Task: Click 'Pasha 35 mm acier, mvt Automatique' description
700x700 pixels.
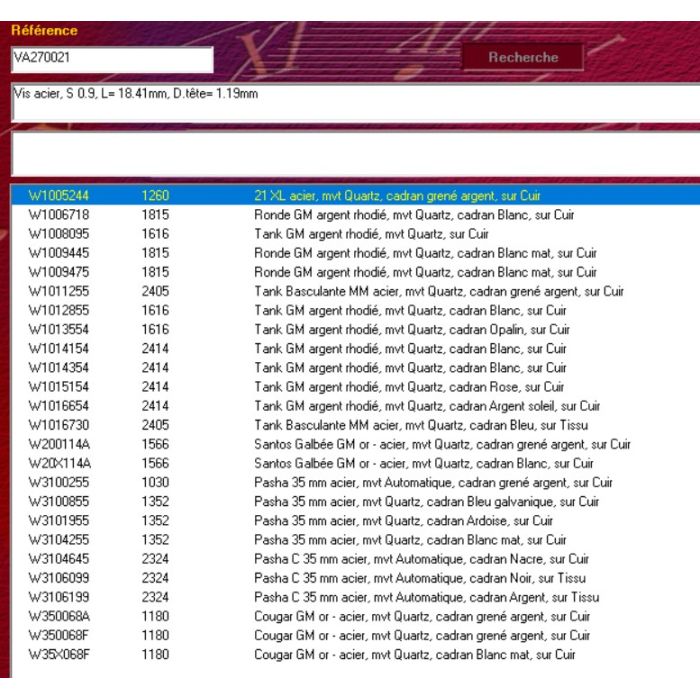Action: tap(433, 483)
